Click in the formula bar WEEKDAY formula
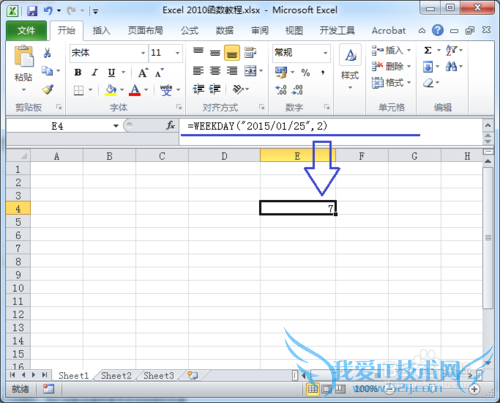500x403 pixels. click(257, 126)
